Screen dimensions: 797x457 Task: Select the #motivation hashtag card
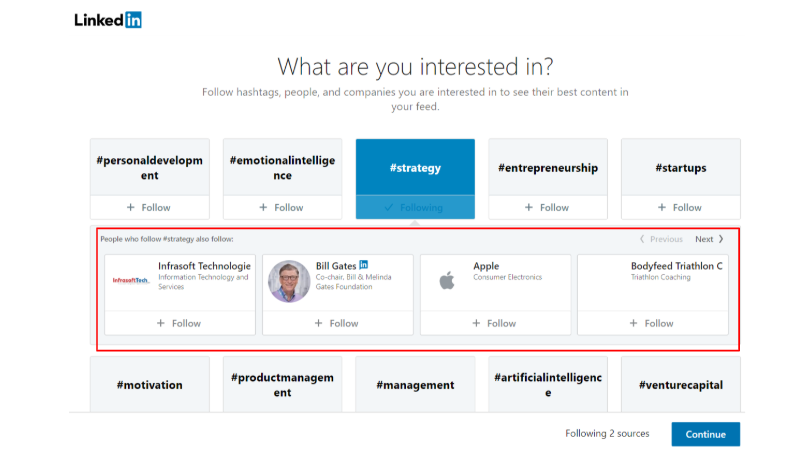pyautogui.click(x=149, y=385)
